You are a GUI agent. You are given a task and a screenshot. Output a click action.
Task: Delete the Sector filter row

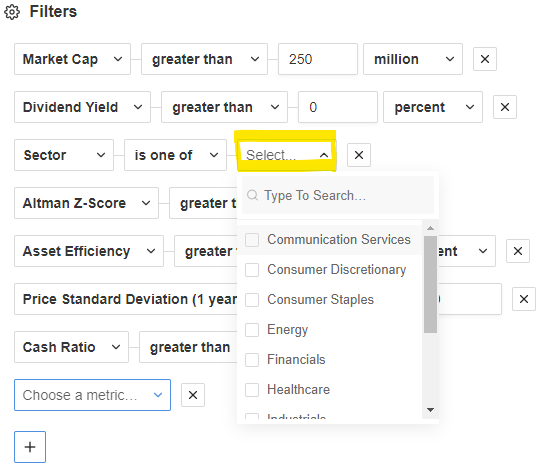pos(359,155)
